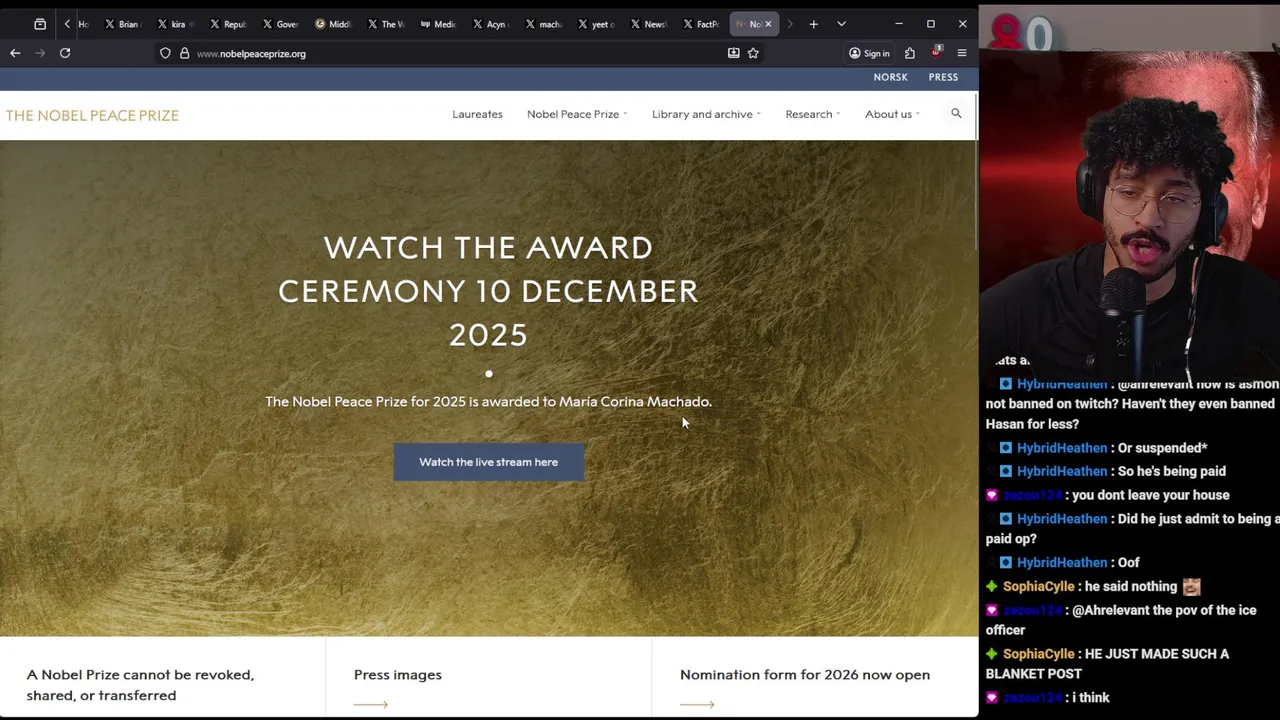Viewport: 1280px width, 720px height.
Task: Switch to the News tab
Action: coord(648,24)
